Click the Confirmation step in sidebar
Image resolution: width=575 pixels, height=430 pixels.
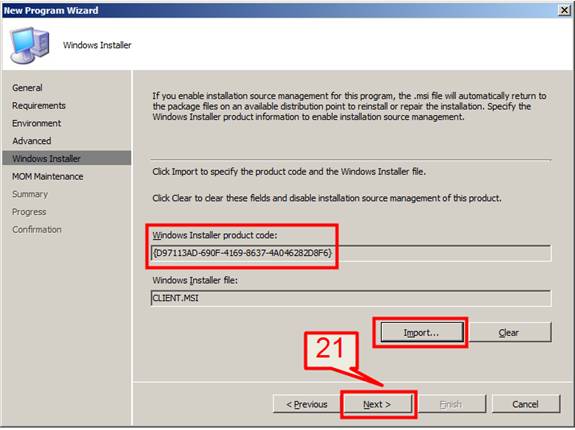37,229
